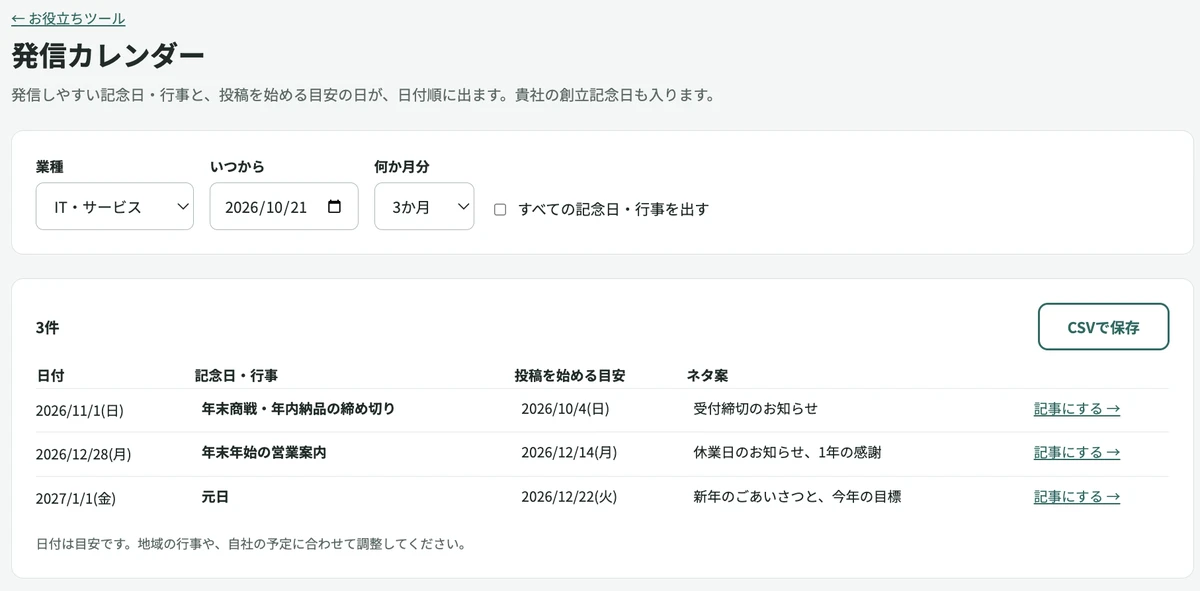Image resolution: width=1200 pixels, height=591 pixels.
Task: Click 記事にする for 年末年始の営業案内
Action: coord(1076,453)
